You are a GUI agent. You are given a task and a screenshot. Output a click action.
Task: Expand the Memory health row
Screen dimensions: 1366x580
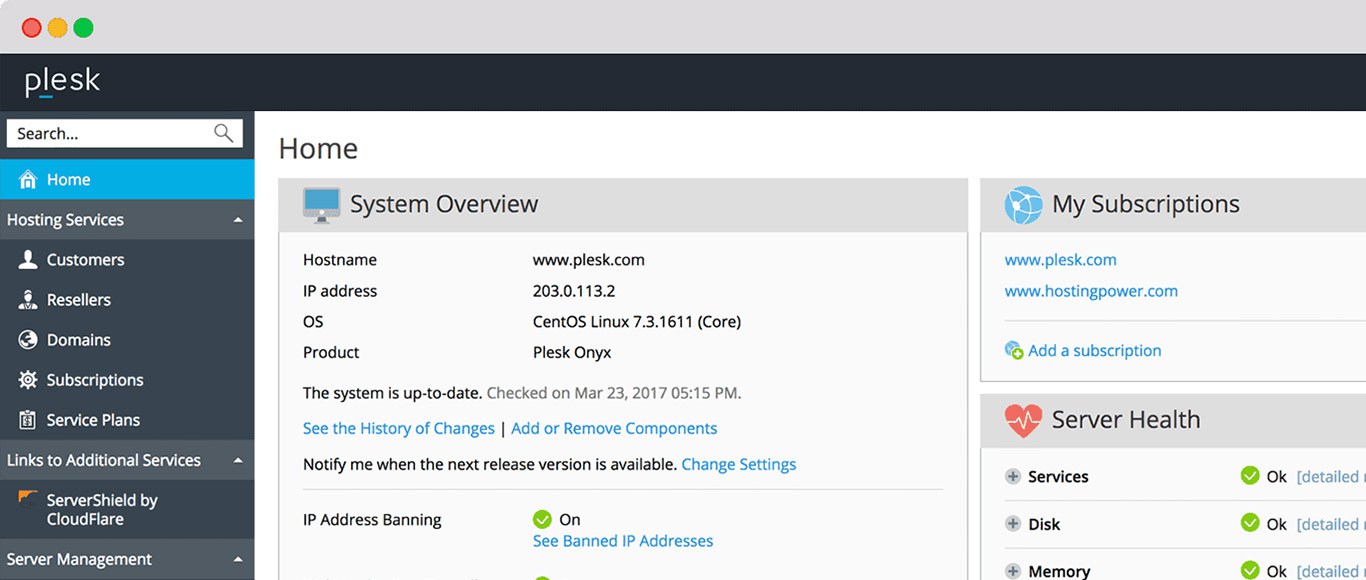coord(1013,571)
